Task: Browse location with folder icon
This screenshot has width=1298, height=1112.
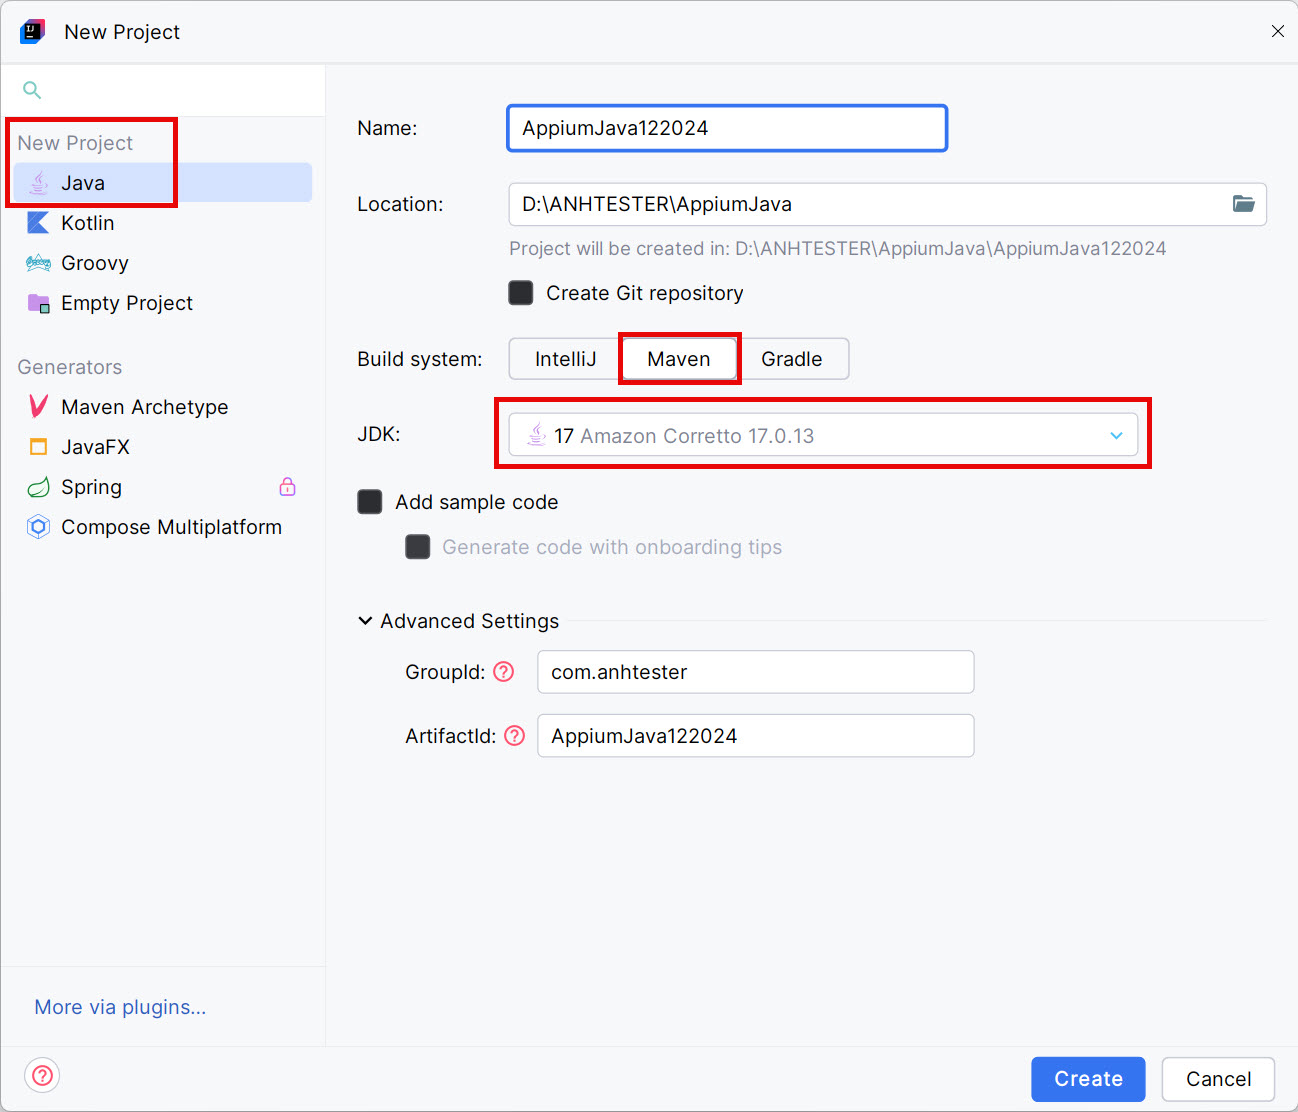Action: pyautogui.click(x=1243, y=204)
